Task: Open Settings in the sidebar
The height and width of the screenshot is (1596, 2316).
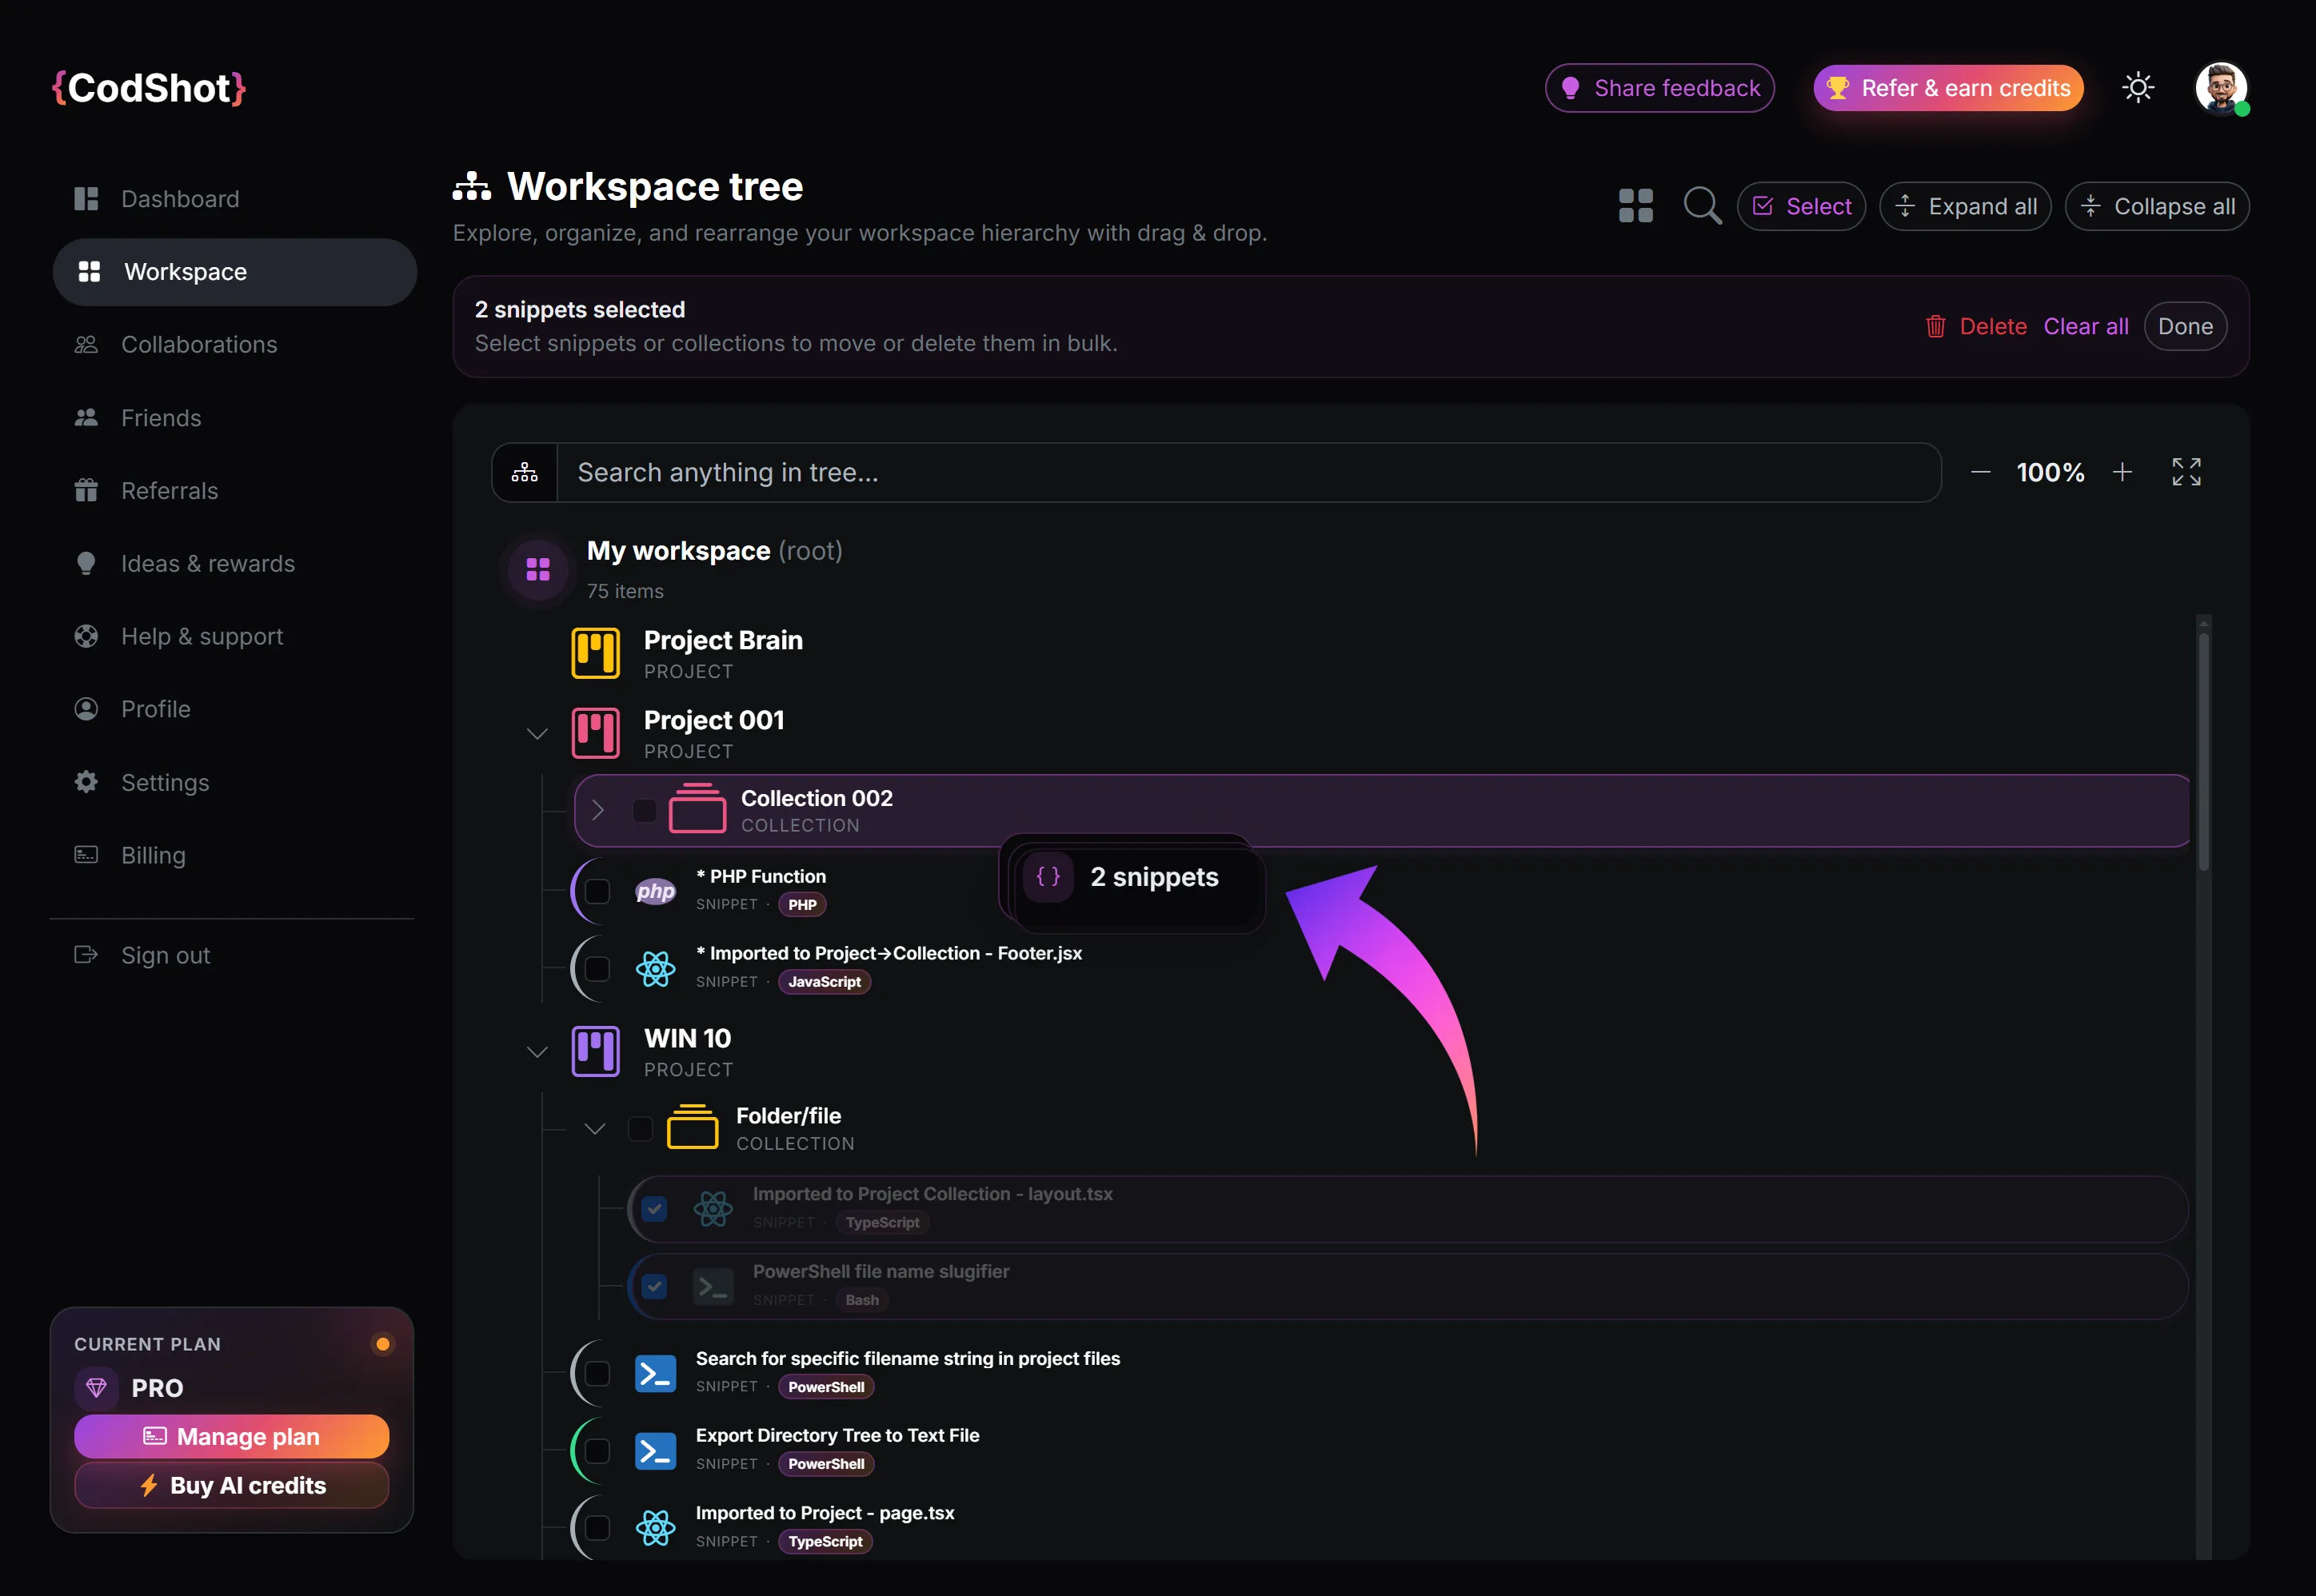Action: click(234, 782)
